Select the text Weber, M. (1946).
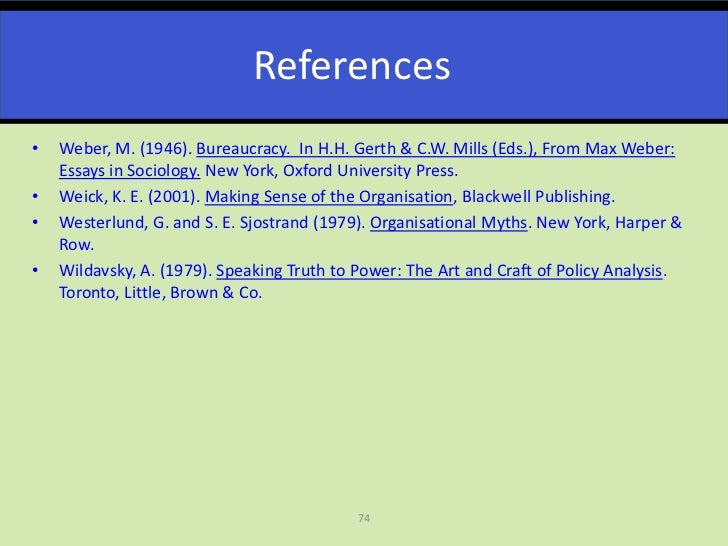 [x=125, y=149]
